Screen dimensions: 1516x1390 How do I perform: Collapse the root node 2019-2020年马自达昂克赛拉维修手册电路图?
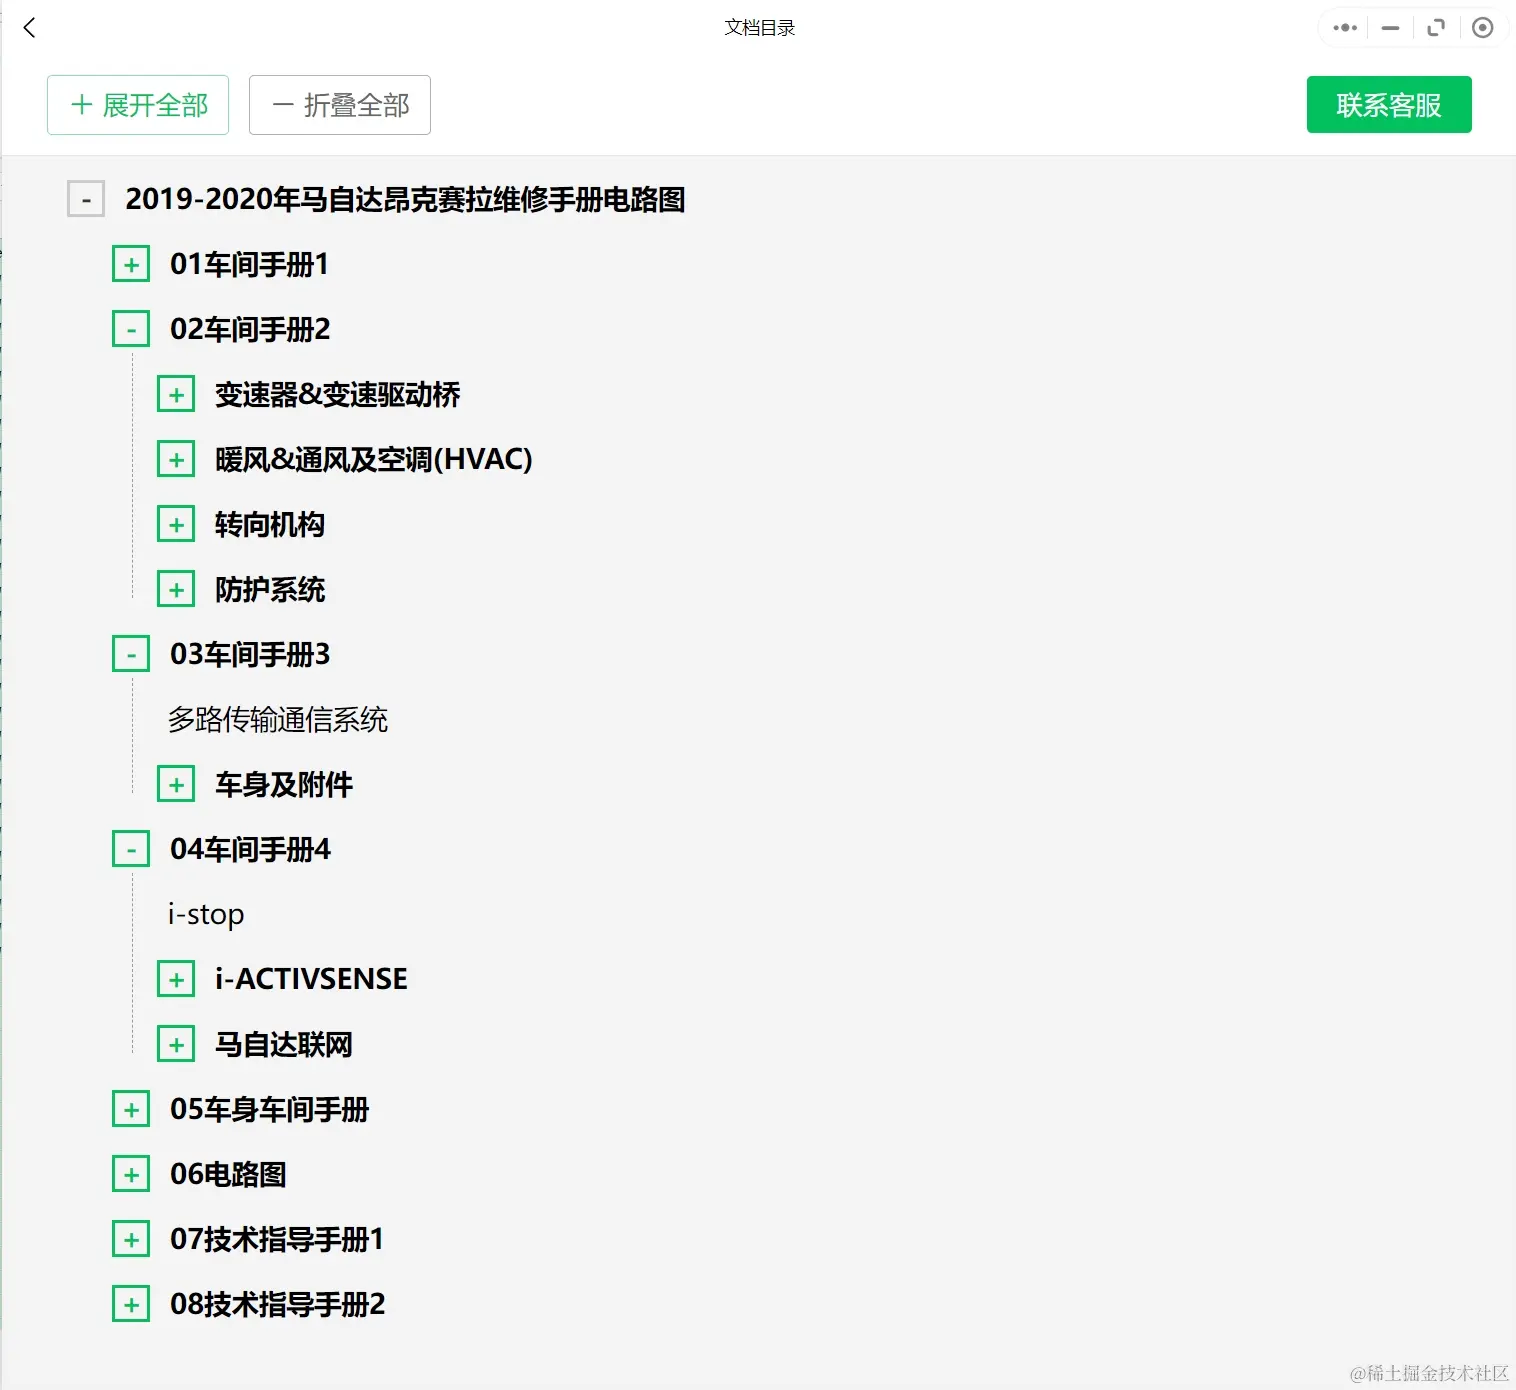click(x=86, y=199)
